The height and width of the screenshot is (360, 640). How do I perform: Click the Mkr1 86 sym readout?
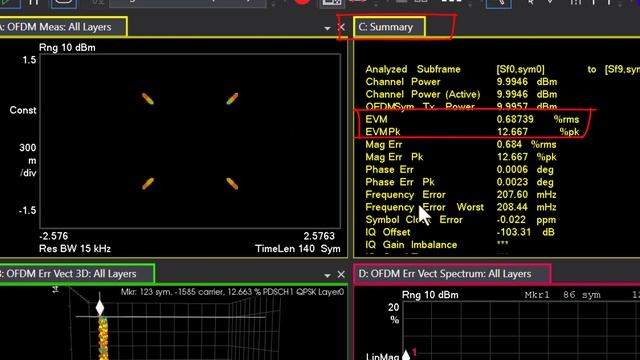click(x=562, y=295)
